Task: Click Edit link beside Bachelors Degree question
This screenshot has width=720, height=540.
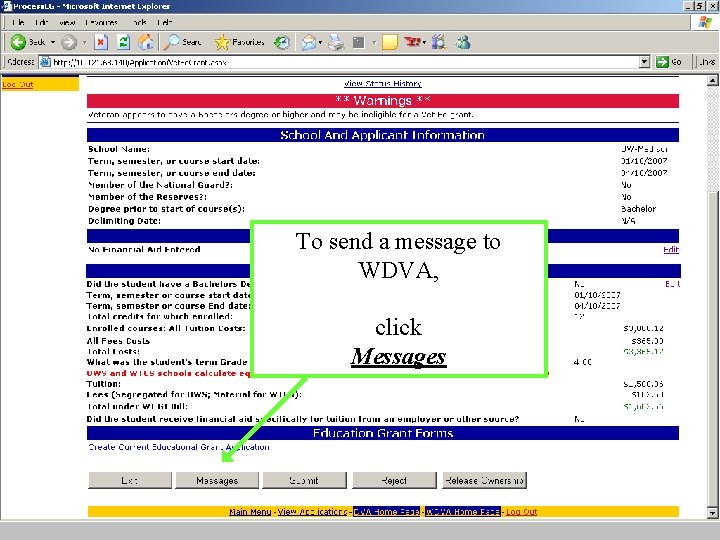Action: (673, 284)
